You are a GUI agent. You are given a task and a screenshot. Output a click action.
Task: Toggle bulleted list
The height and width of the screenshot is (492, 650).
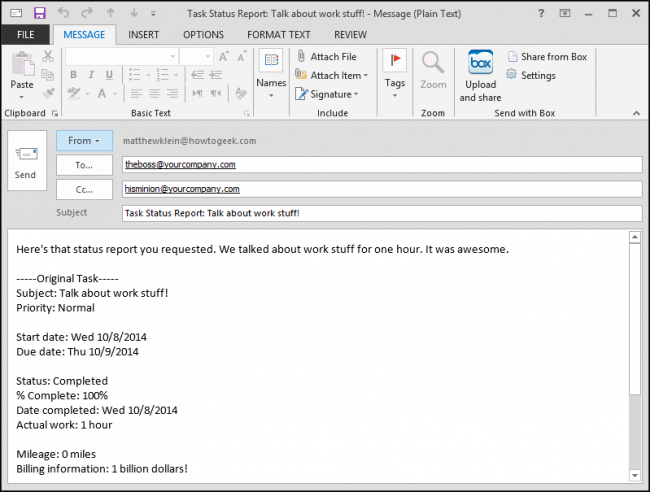(134, 75)
